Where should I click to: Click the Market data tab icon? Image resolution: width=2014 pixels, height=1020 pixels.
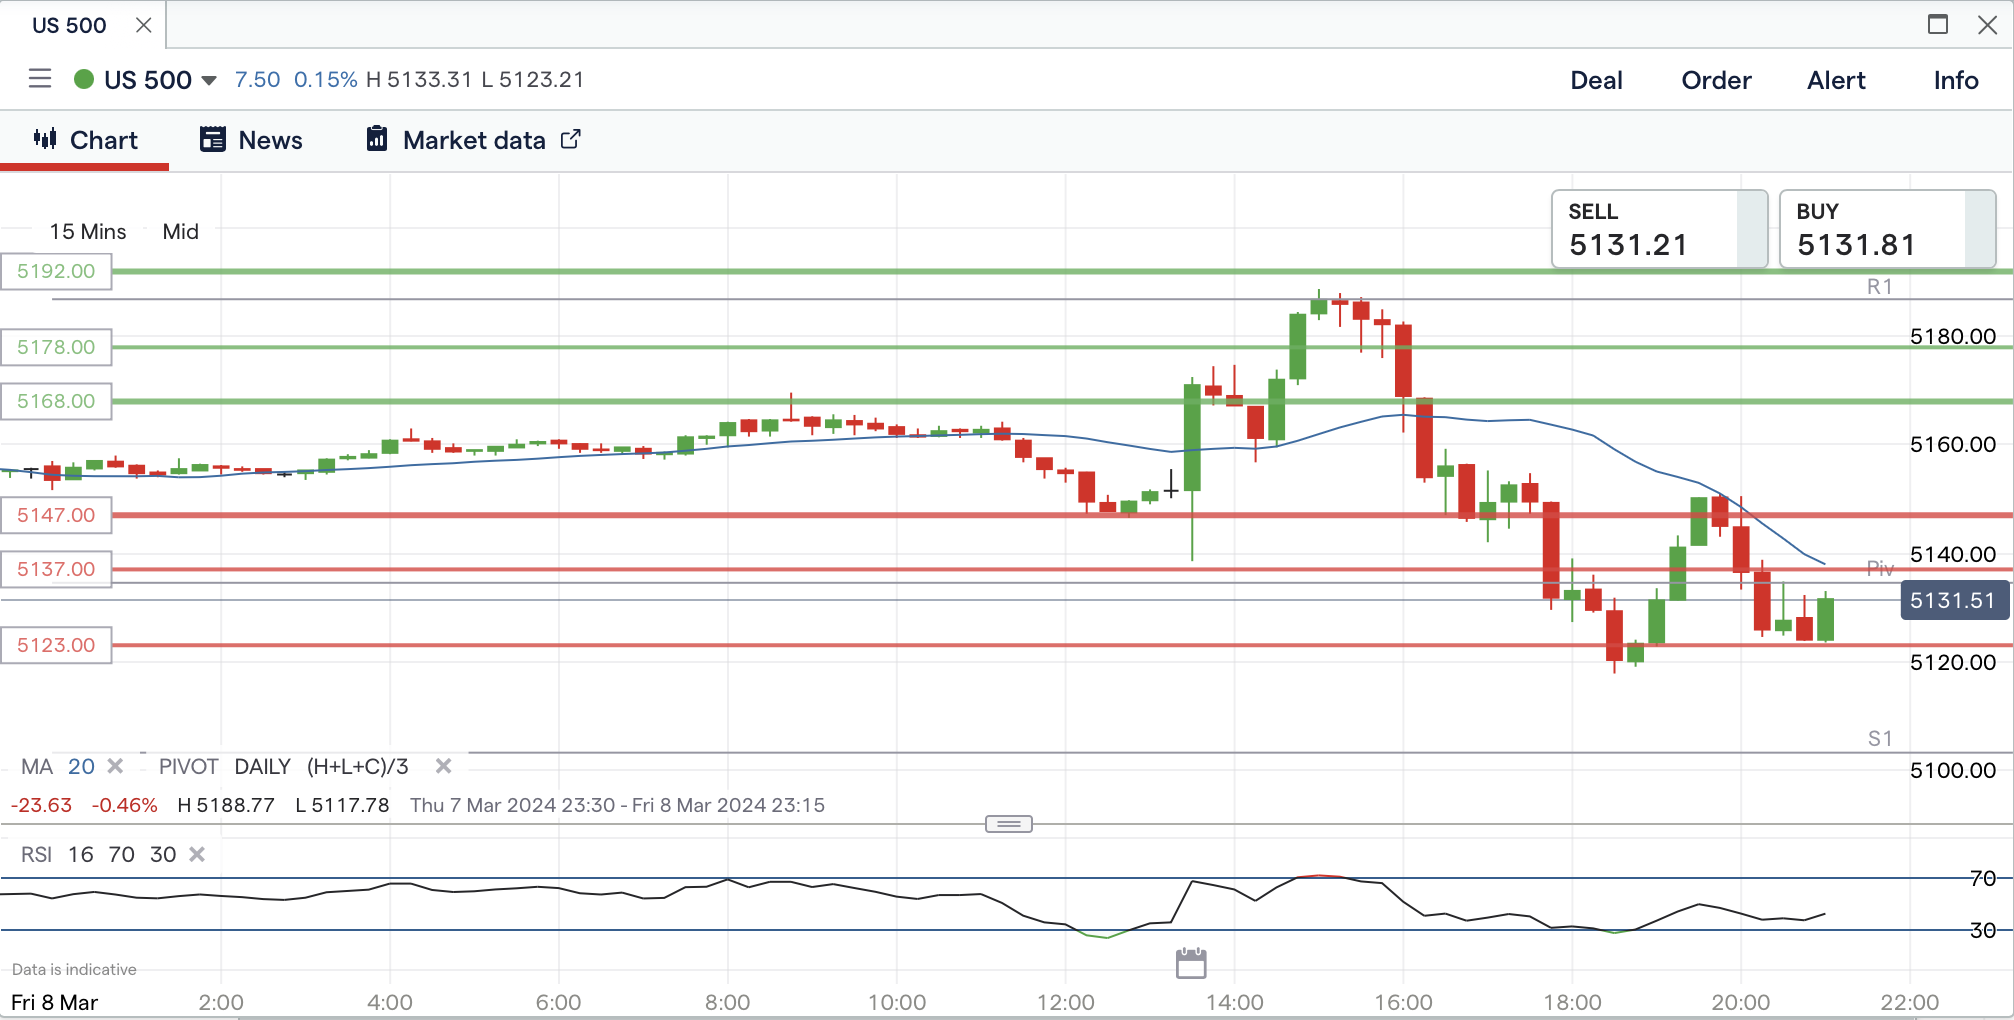[377, 139]
